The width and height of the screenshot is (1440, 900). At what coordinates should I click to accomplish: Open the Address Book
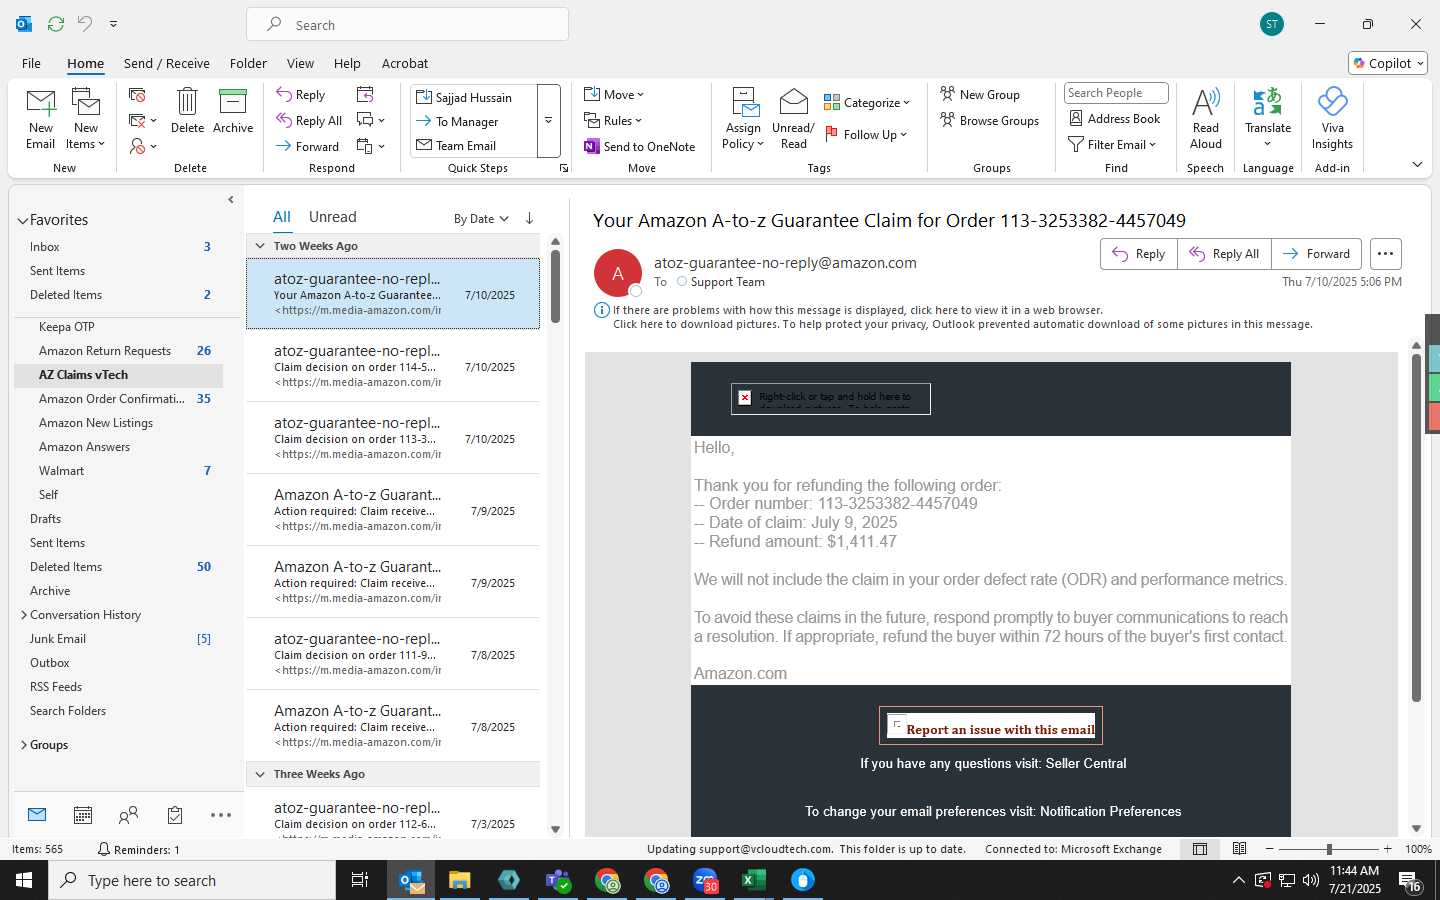pyautogui.click(x=1114, y=118)
